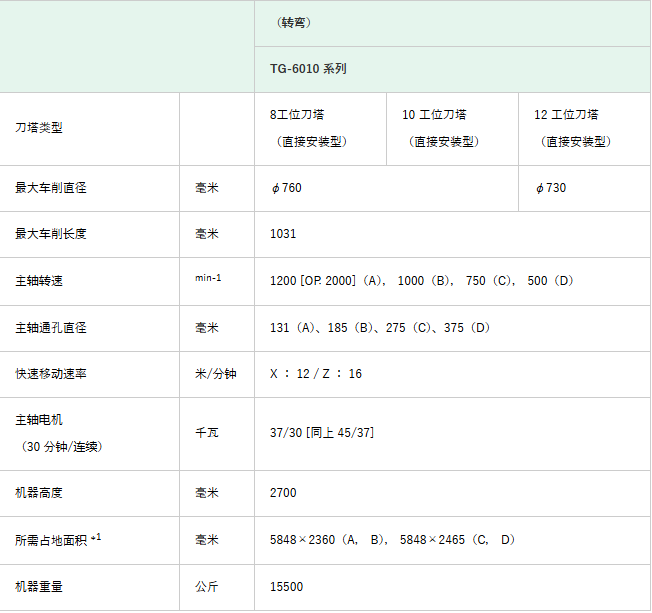This screenshot has width=652, height=613.
Task: Select the X：12 / Z：16 rapid rate value
Action: coord(316,374)
